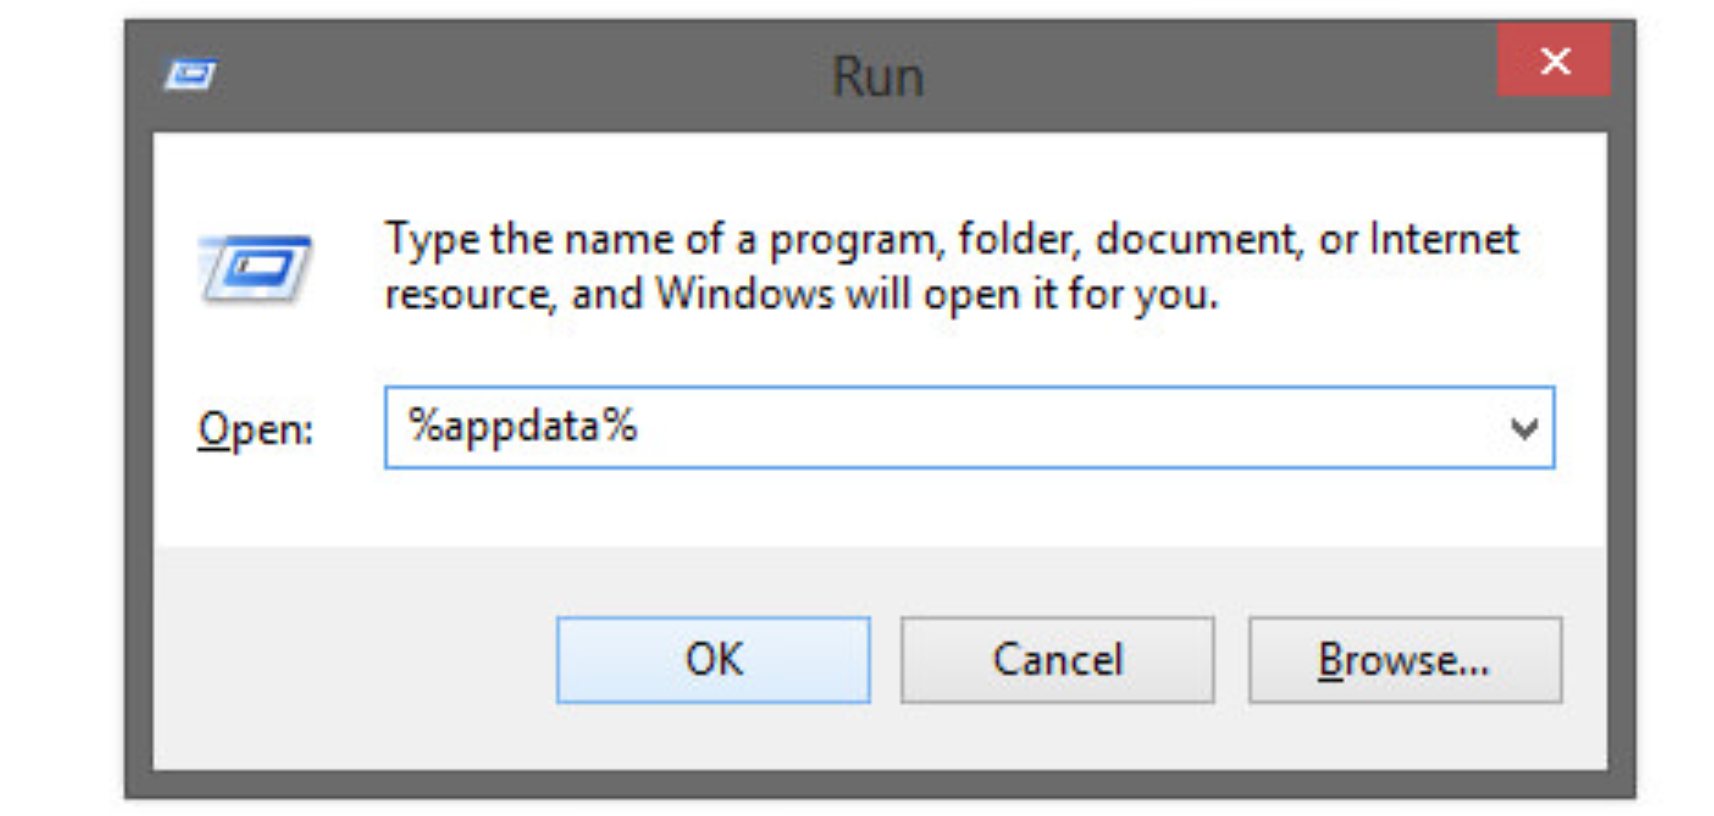
Task: Click the "Run" title text
Action: [878, 76]
